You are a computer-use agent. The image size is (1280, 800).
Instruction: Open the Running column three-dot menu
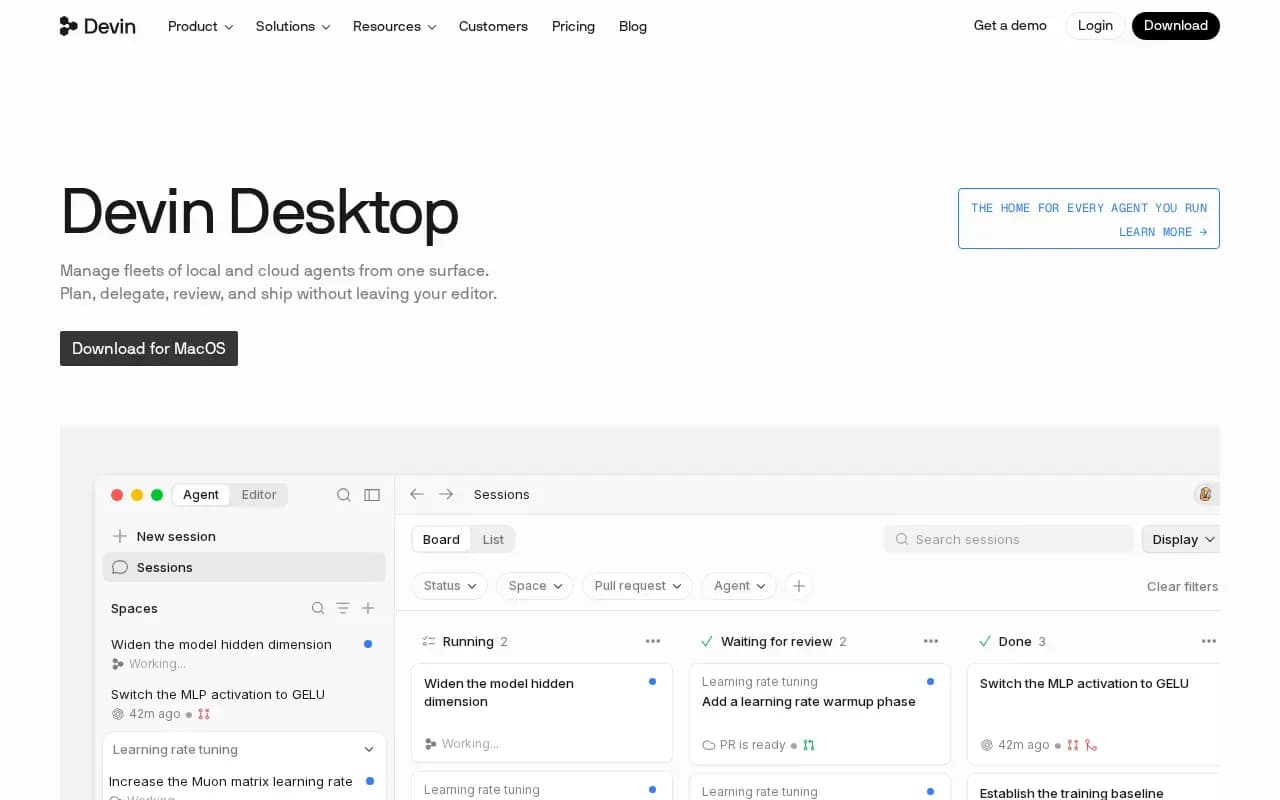653,641
